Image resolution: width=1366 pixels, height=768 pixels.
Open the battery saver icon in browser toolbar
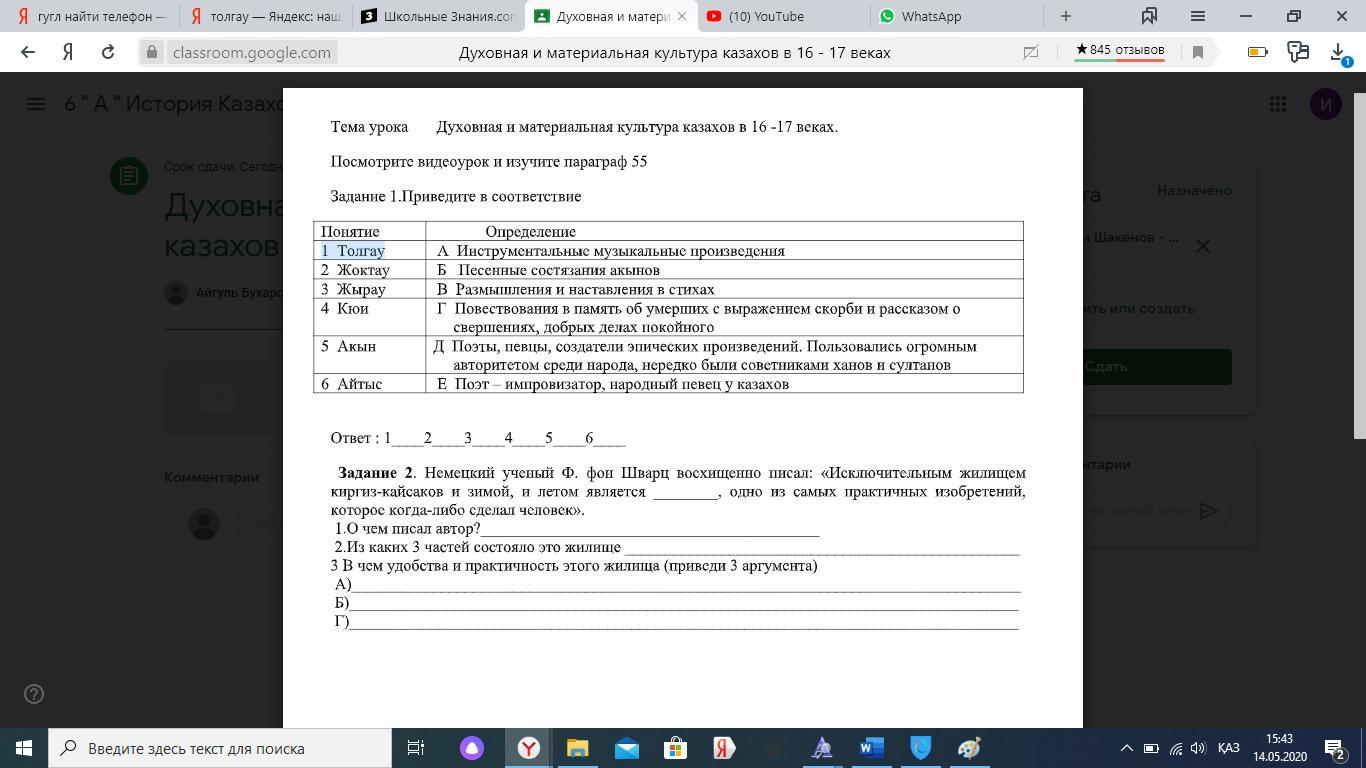click(x=1257, y=52)
